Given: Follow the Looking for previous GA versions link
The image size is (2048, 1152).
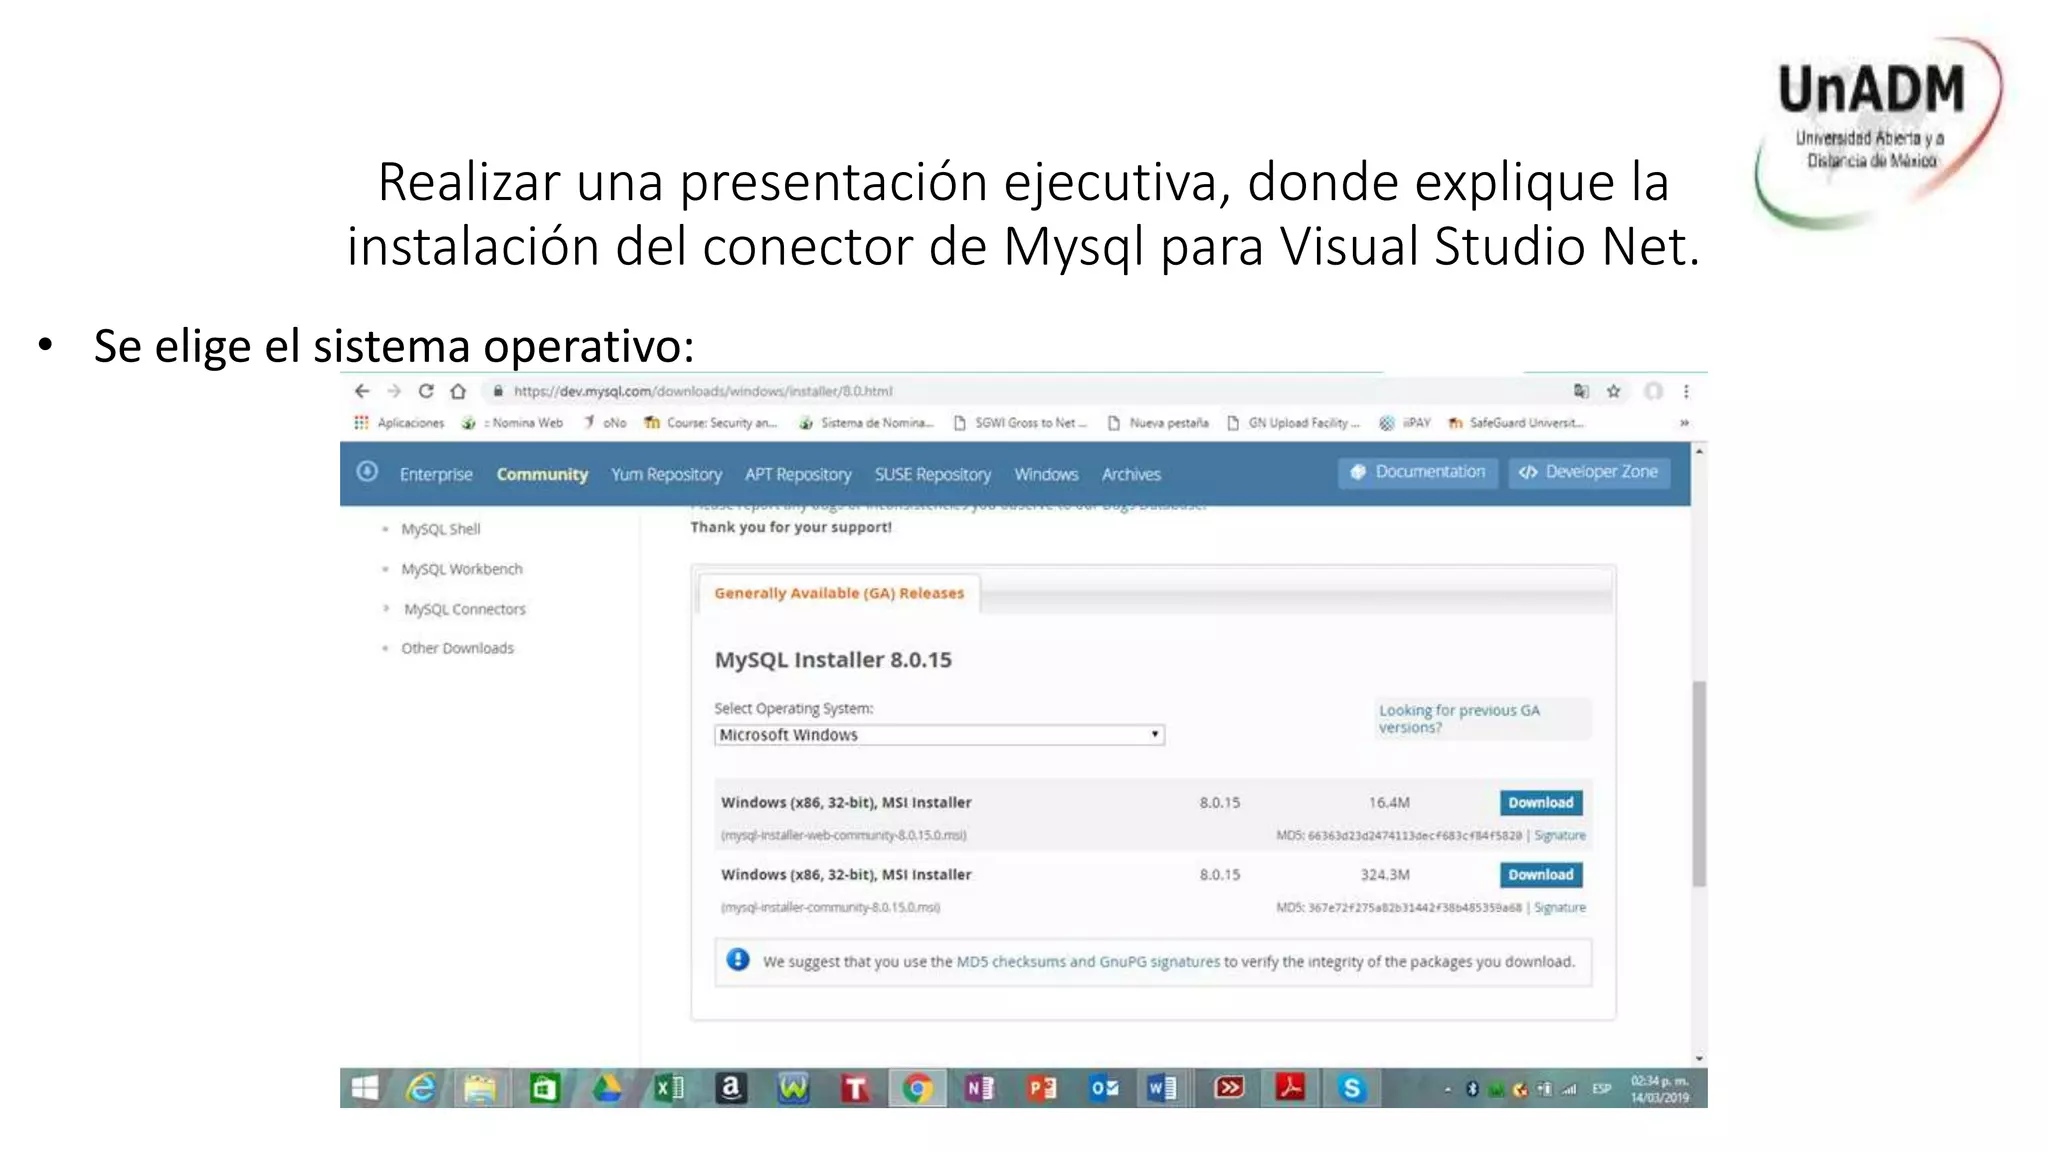Looking at the screenshot, I should 1459,718.
